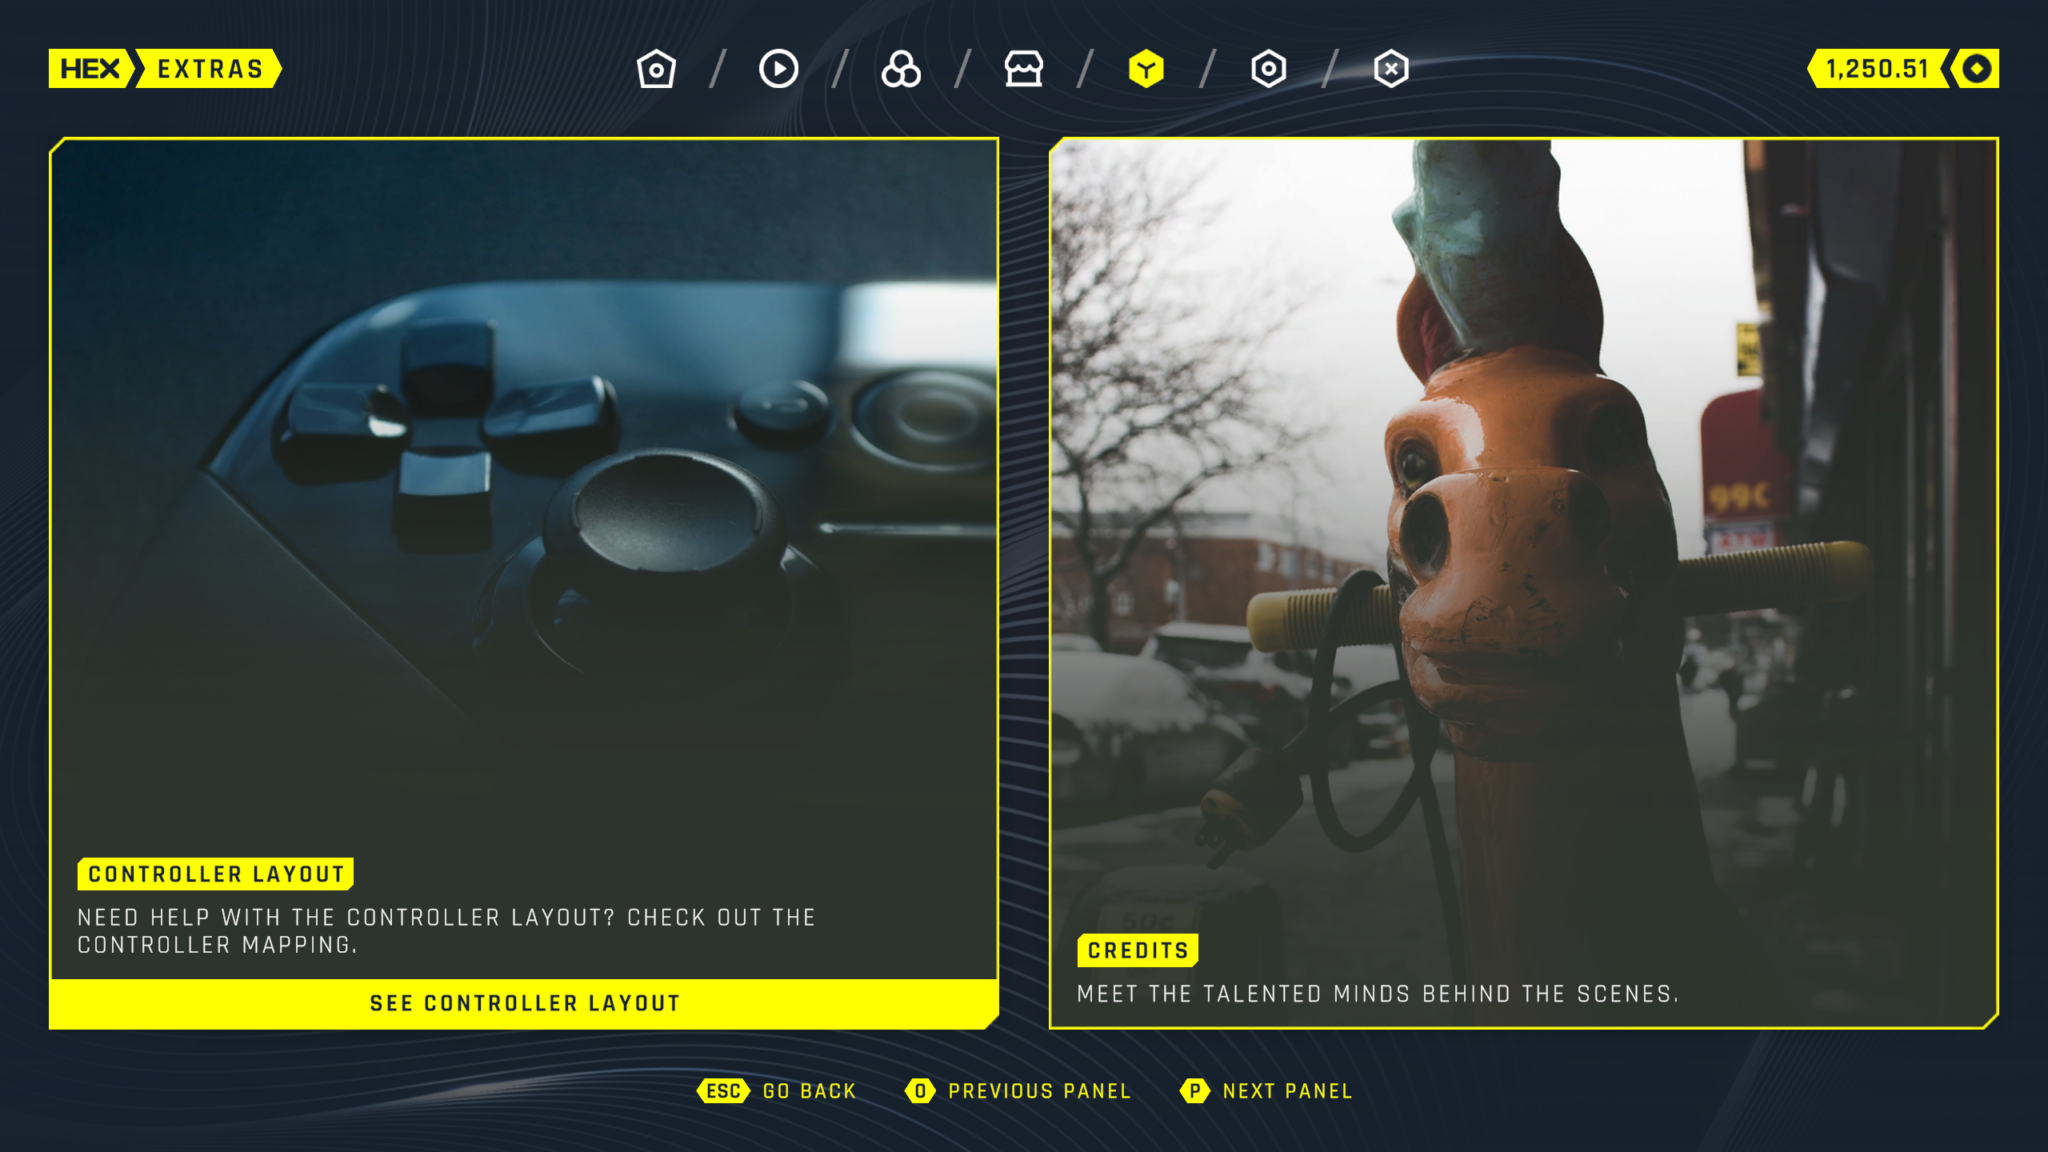
Task: Open the in-game shop icon
Action: (1023, 68)
